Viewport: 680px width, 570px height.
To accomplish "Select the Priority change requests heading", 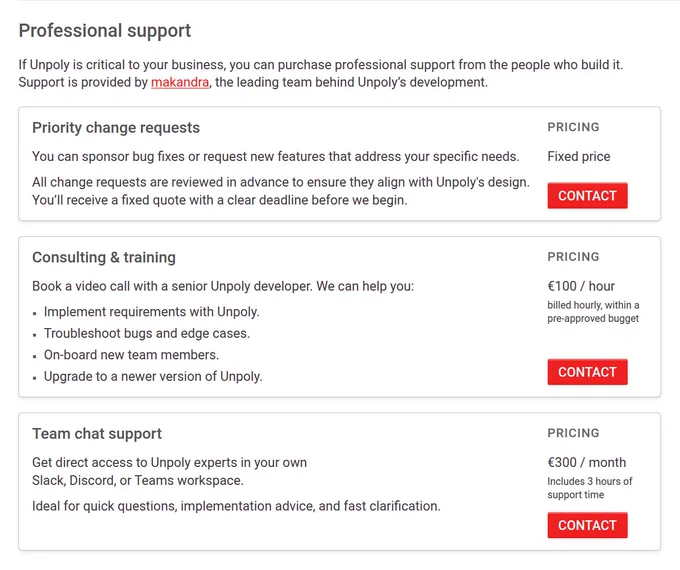I will pyautogui.click(x=116, y=128).
